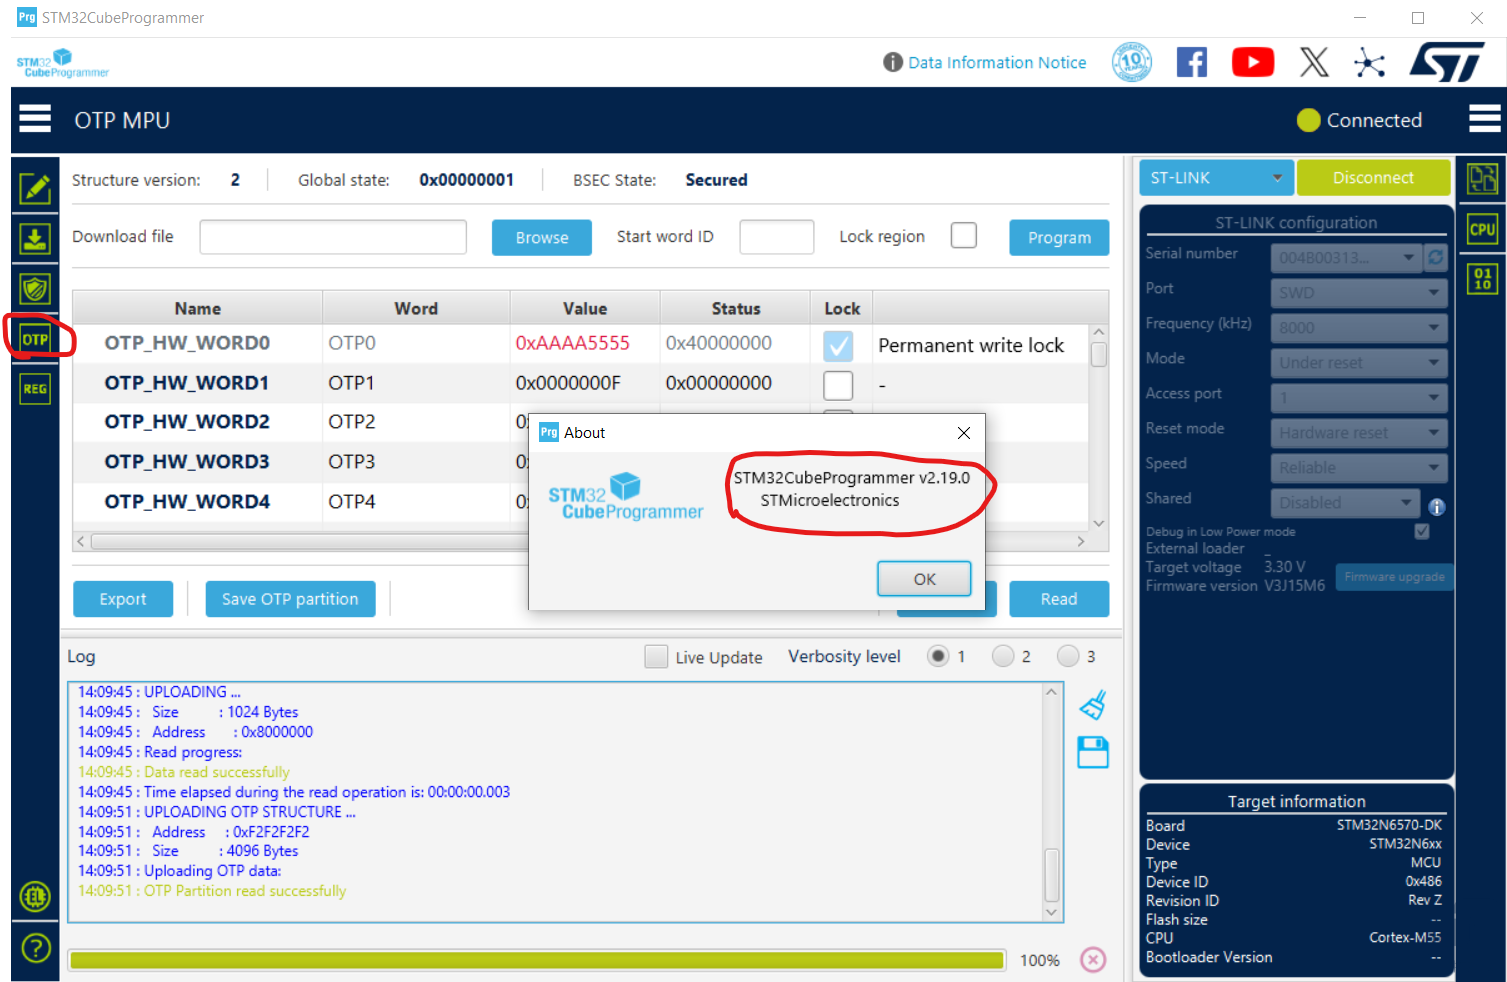Click the log panel vertical scrollbar

coord(1051,802)
